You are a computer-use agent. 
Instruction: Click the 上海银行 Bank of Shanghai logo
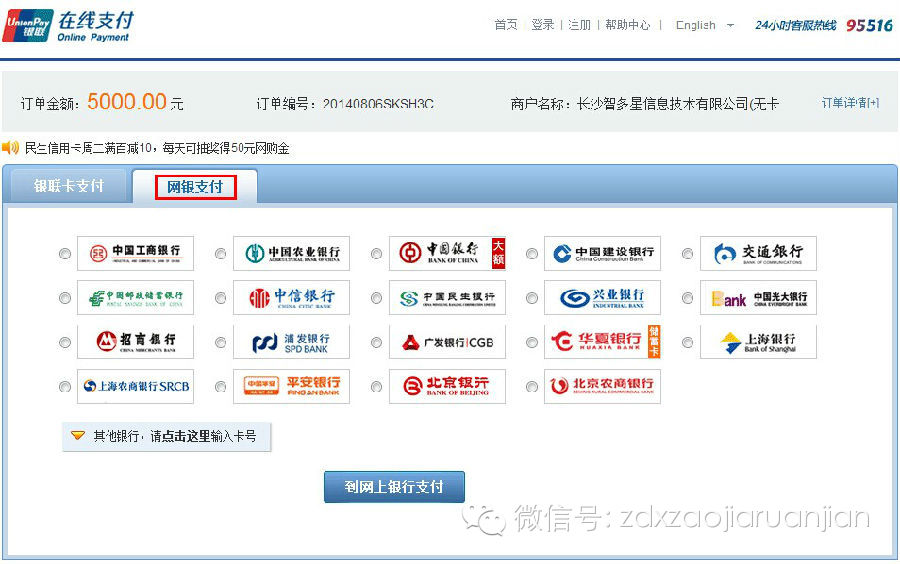pyautogui.click(x=758, y=341)
